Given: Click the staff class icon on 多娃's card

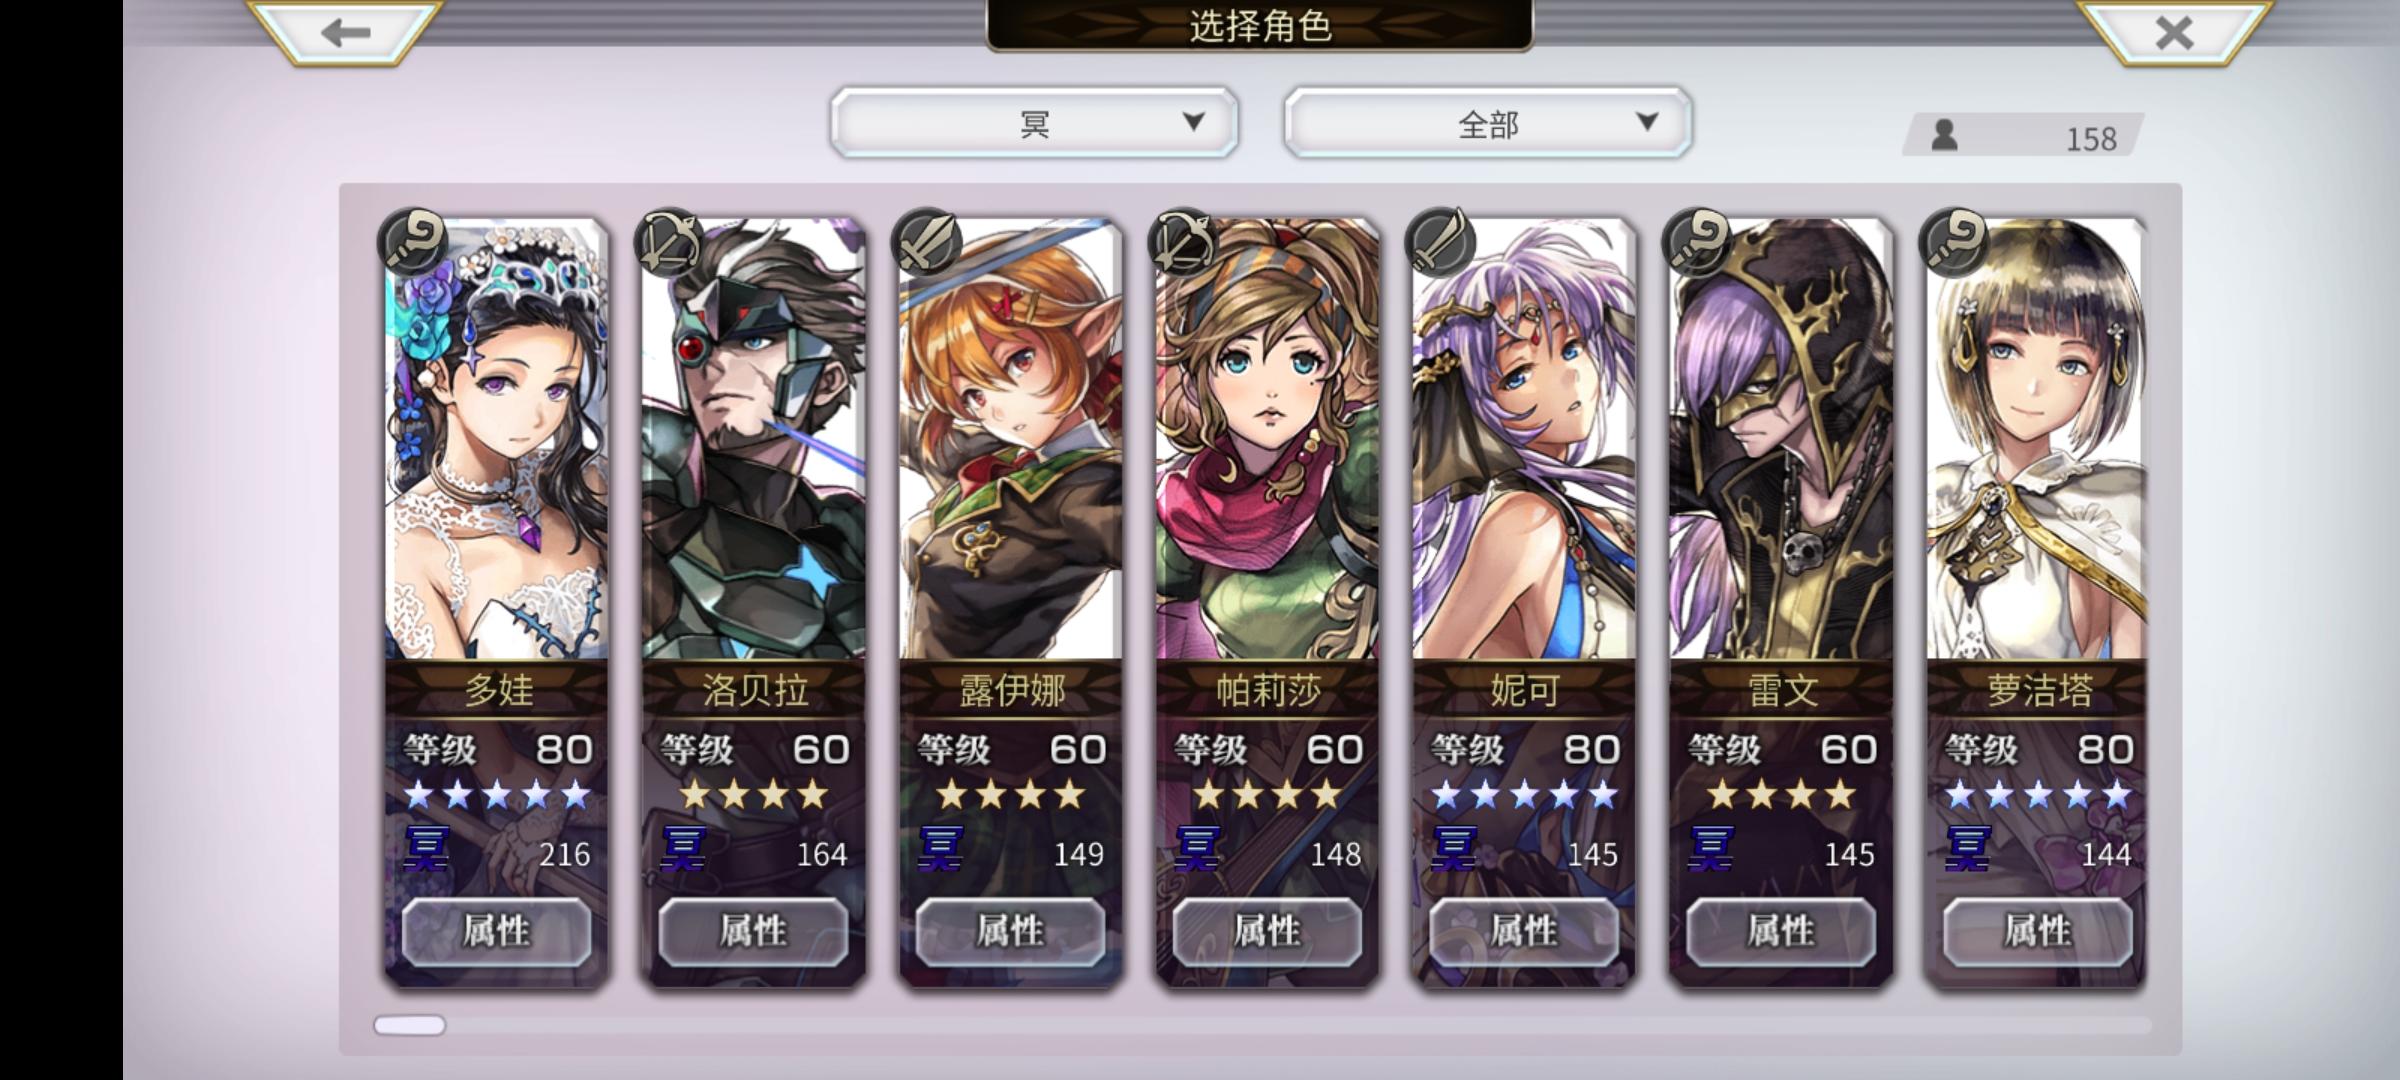Looking at the screenshot, I should click(x=411, y=242).
